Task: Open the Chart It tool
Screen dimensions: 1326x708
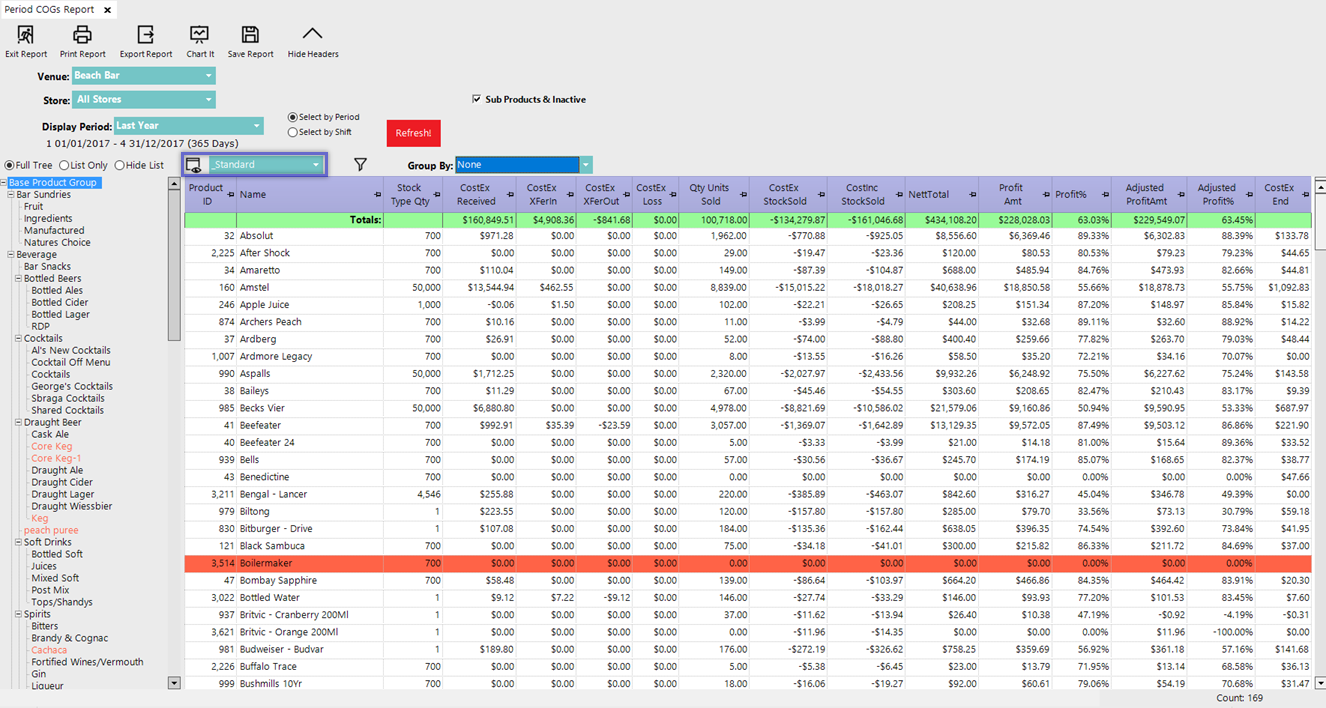Action: (200, 35)
